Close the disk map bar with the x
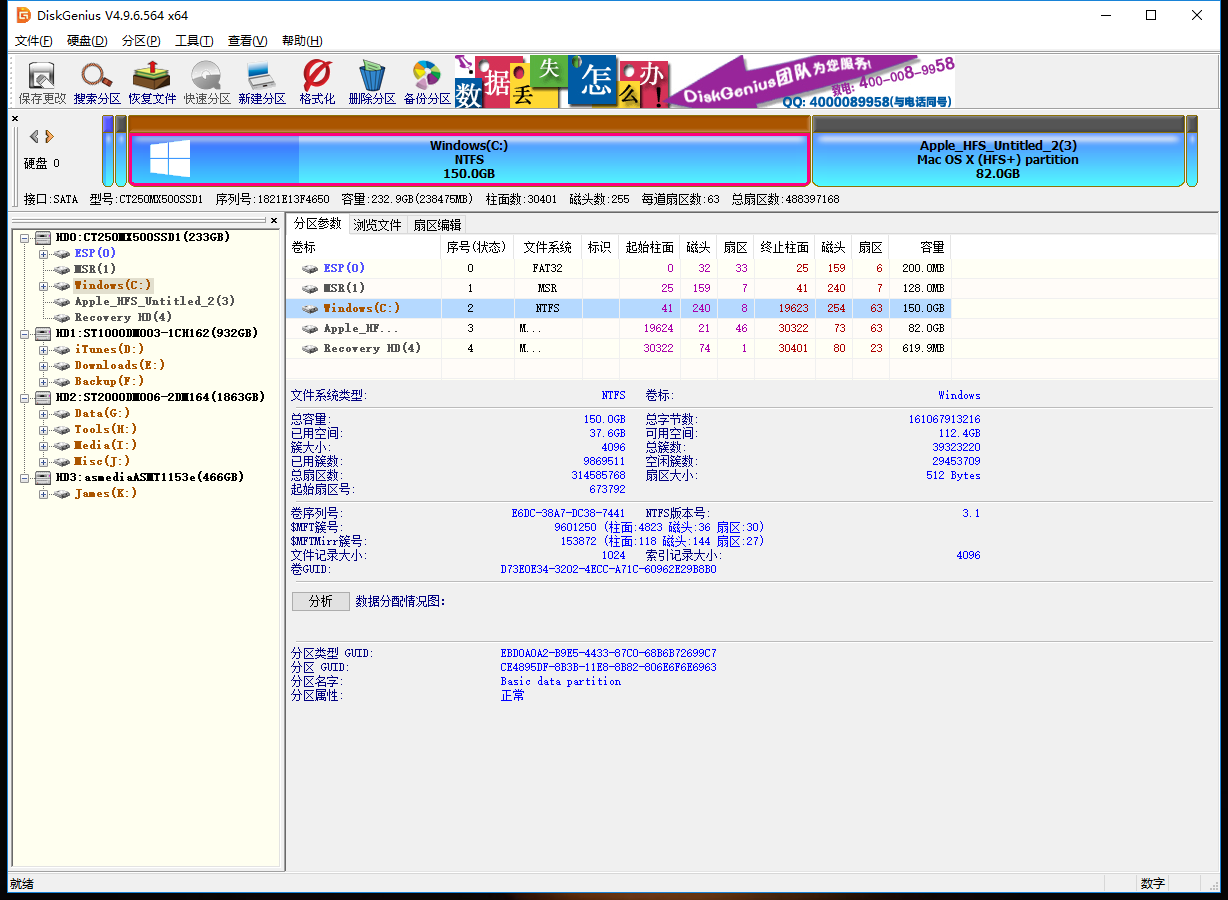 pos(15,119)
